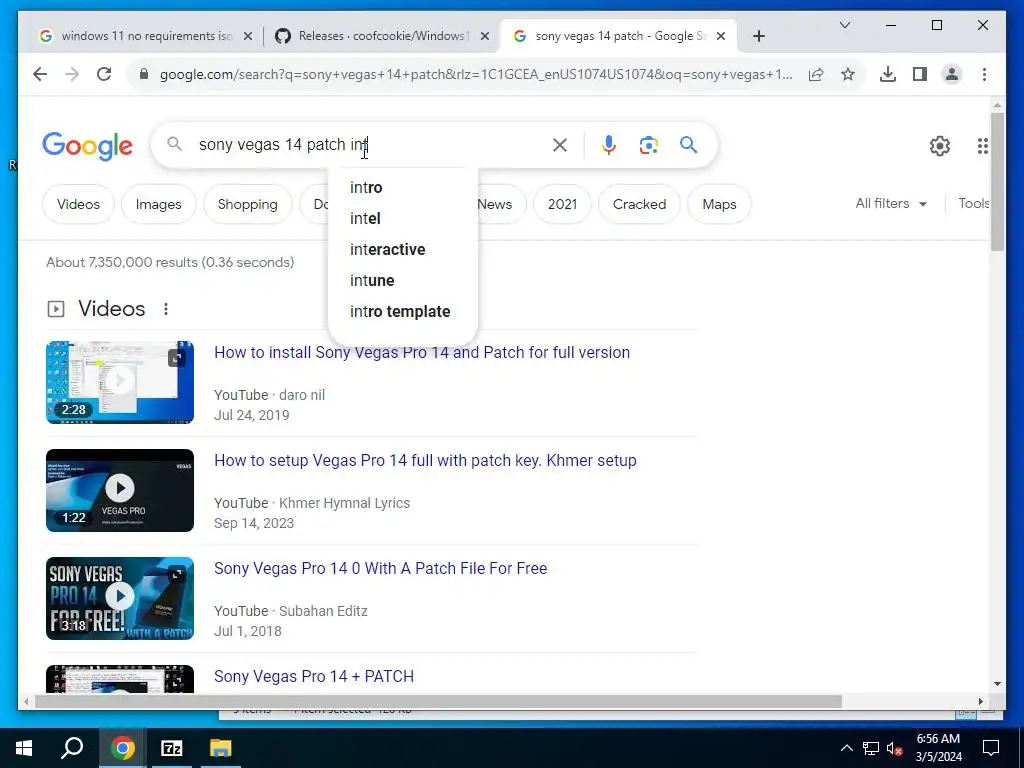Choose the "intel" suggestion
1024x768 pixels.
click(x=403, y=219)
